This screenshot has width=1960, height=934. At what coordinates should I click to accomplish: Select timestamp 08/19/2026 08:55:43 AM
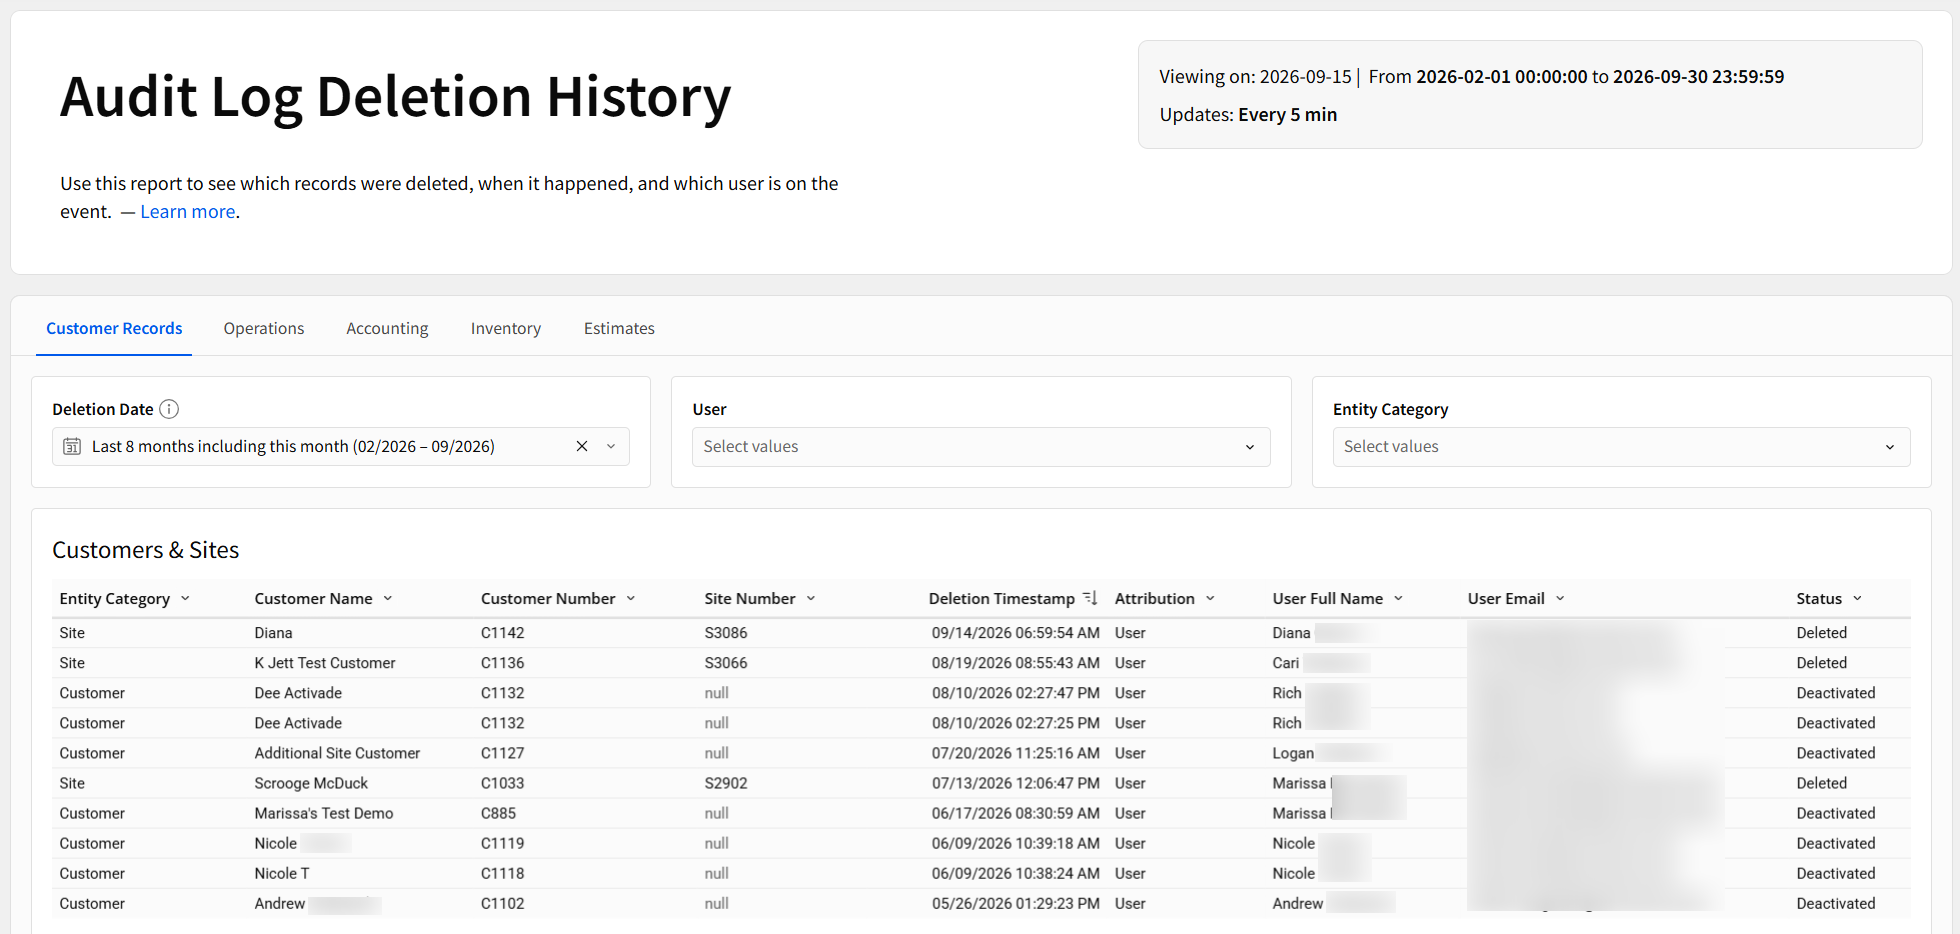1015,663
